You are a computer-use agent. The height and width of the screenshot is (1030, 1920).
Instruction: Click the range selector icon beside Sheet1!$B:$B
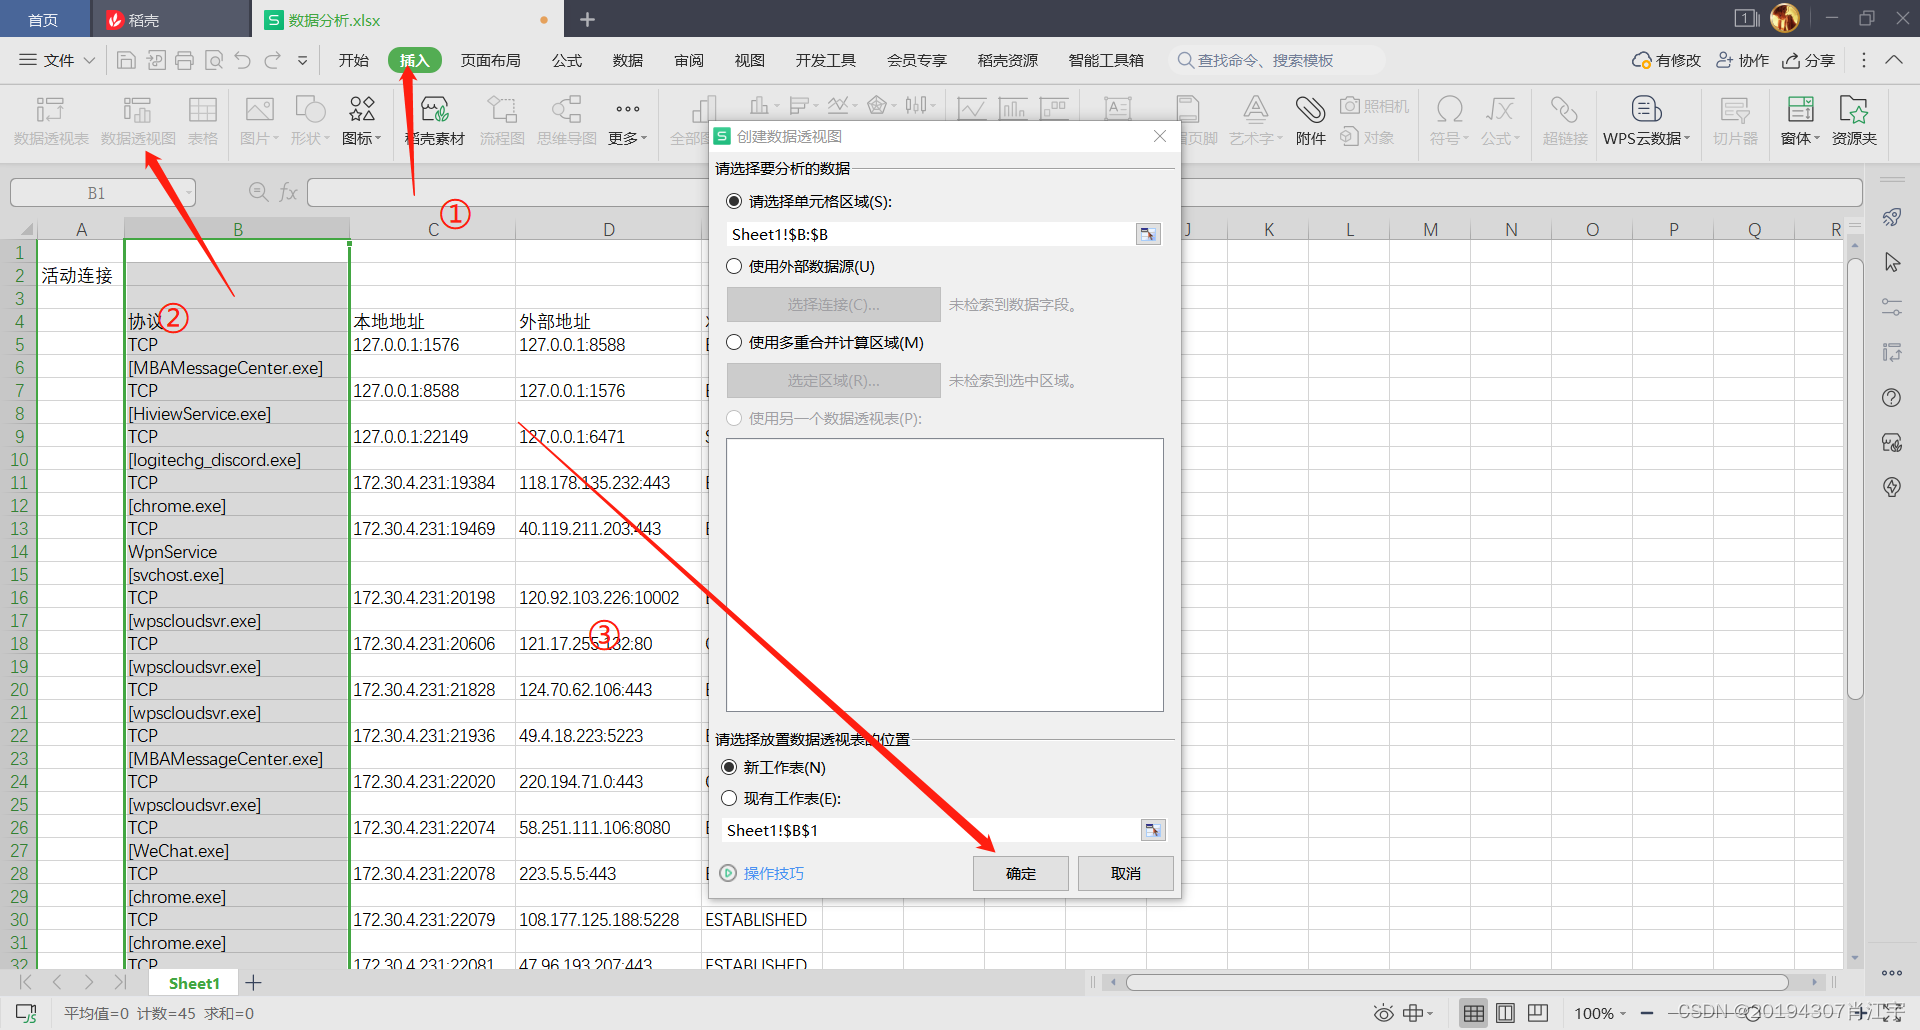(1148, 234)
